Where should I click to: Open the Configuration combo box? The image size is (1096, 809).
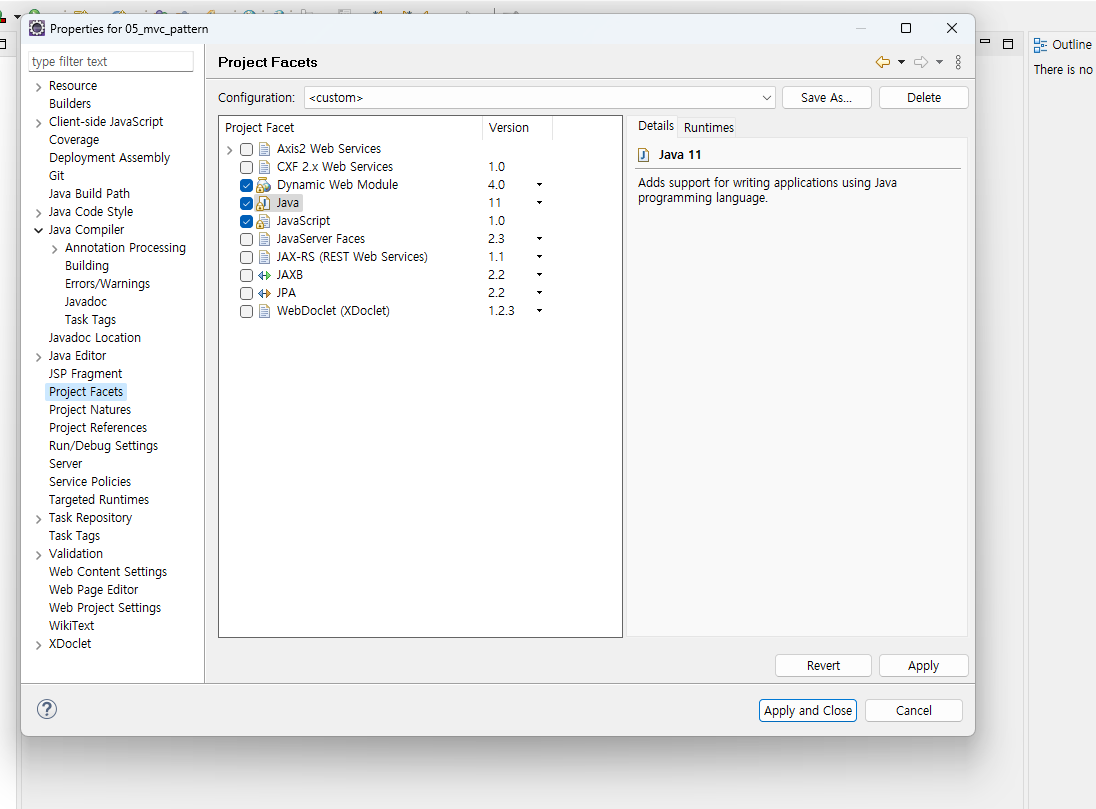coord(540,98)
